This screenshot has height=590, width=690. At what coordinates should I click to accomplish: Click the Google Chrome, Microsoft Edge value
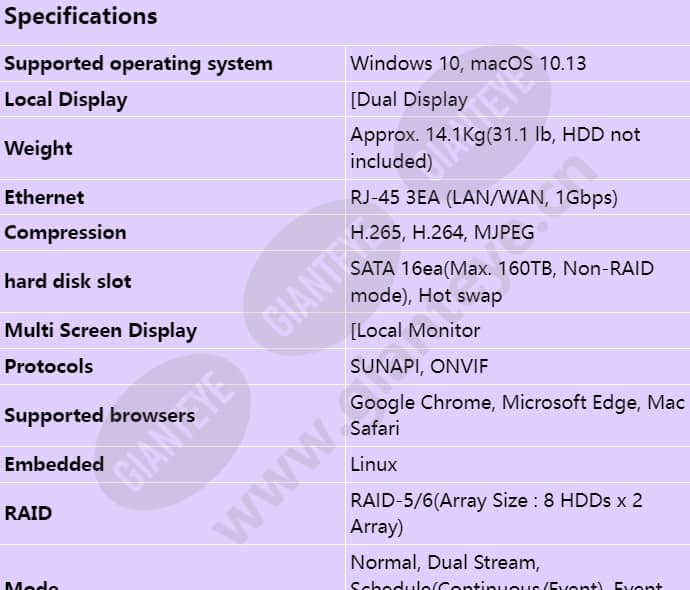click(x=518, y=415)
